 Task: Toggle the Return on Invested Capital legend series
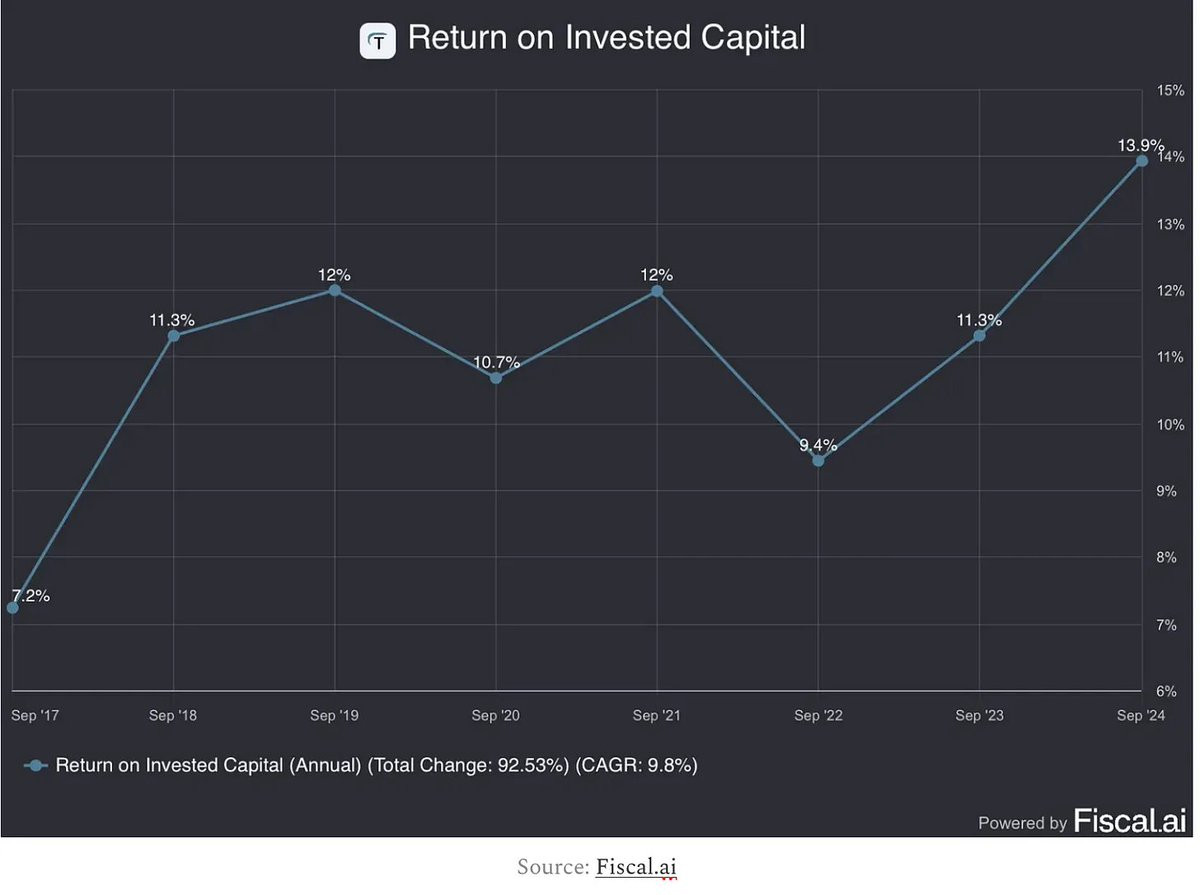tap(376, 766)
